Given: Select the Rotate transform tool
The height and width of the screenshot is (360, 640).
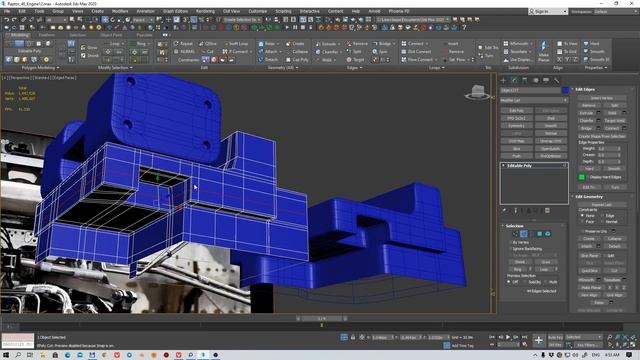Looking at the screenshot, I should point(113,20).
